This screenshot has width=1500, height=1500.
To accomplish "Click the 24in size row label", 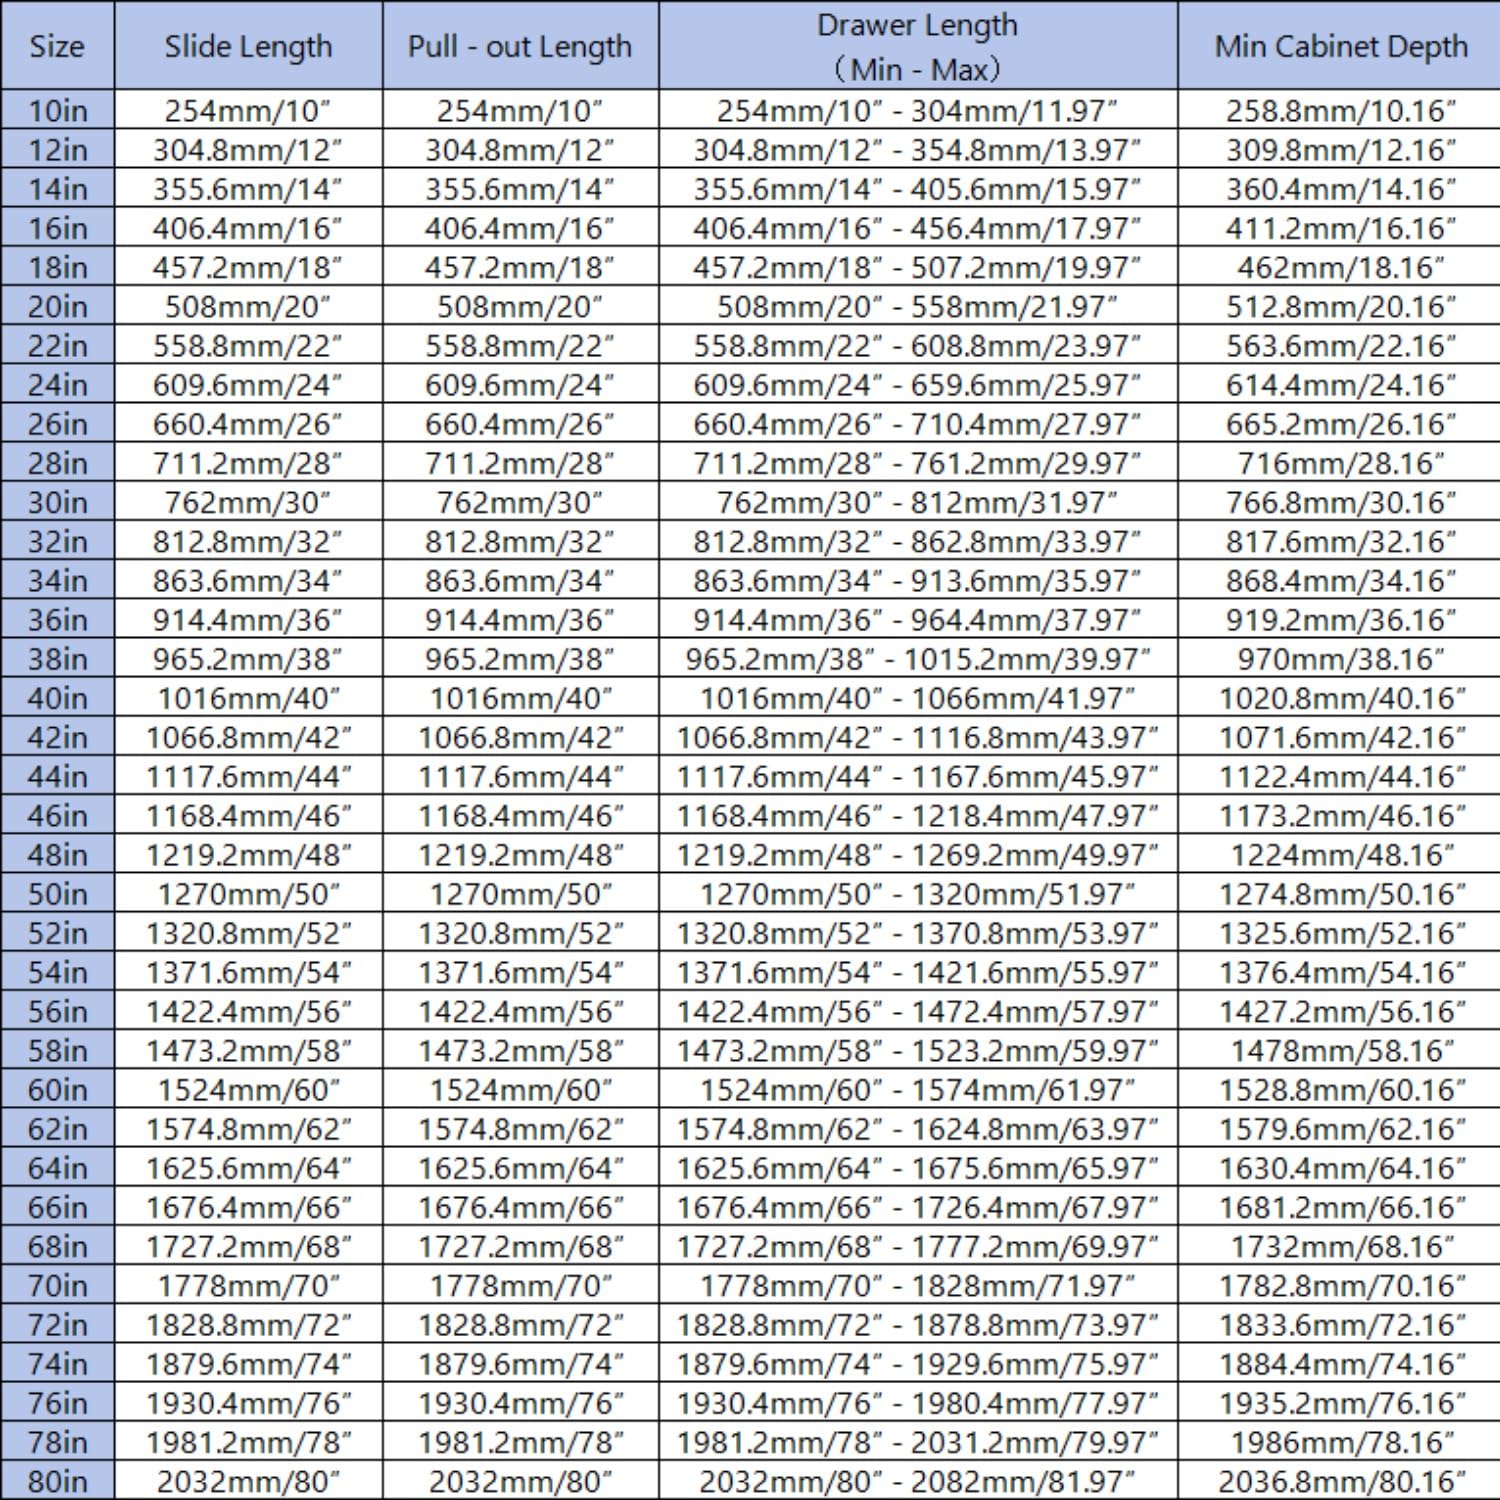I will click(x=57, y=384).
